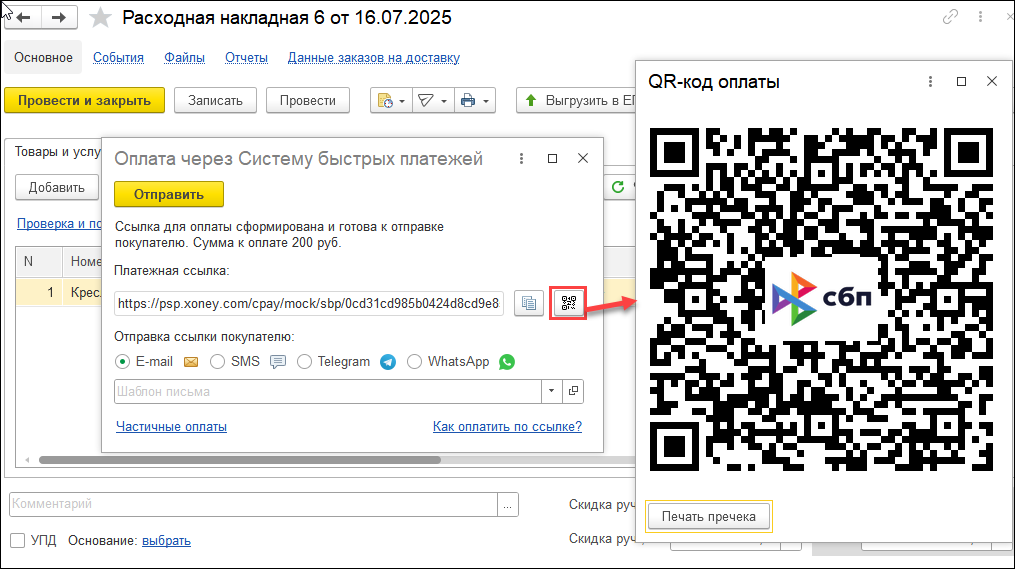Open the Отчеты tab
Image resolution: width=1015 pixels, height=569 pixels.
coord(247,58)
